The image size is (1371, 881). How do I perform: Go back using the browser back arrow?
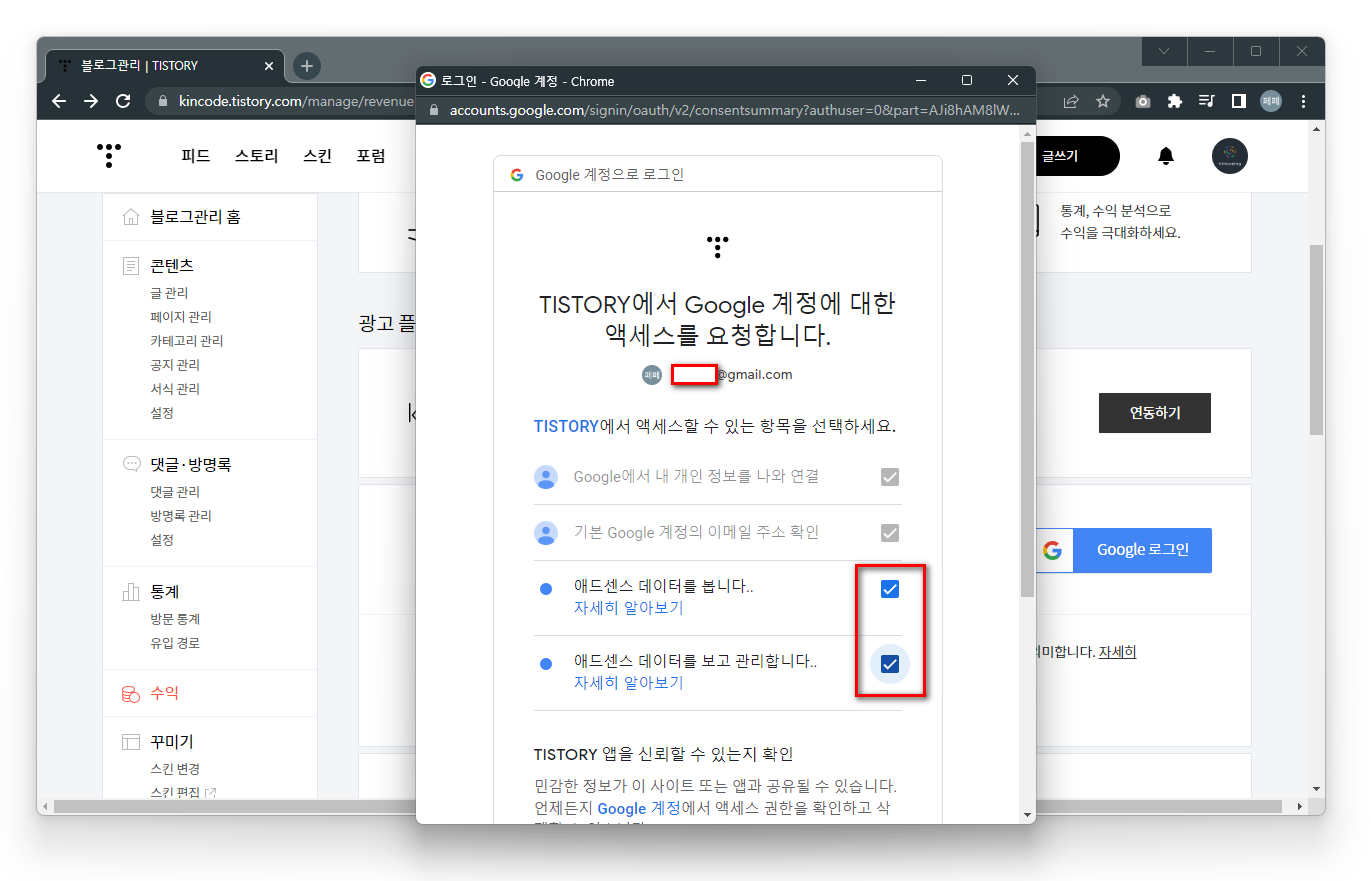click(x=59, y=101)
